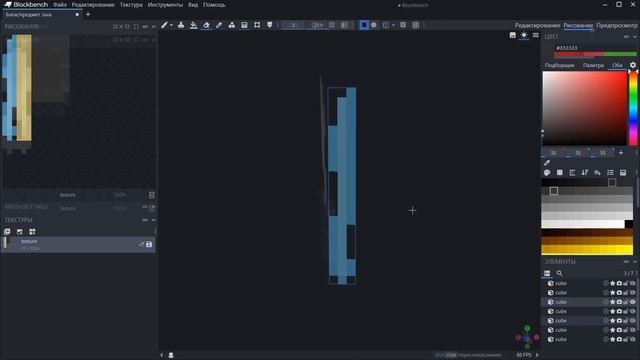Click the rainbow hue slider

pos(633,108)
